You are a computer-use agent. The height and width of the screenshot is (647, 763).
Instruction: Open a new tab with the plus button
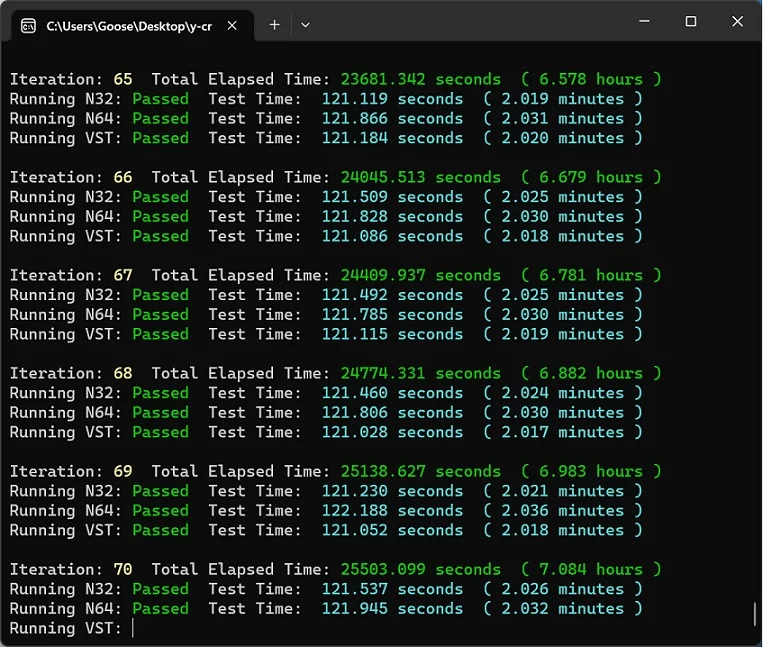pos(274,25)
